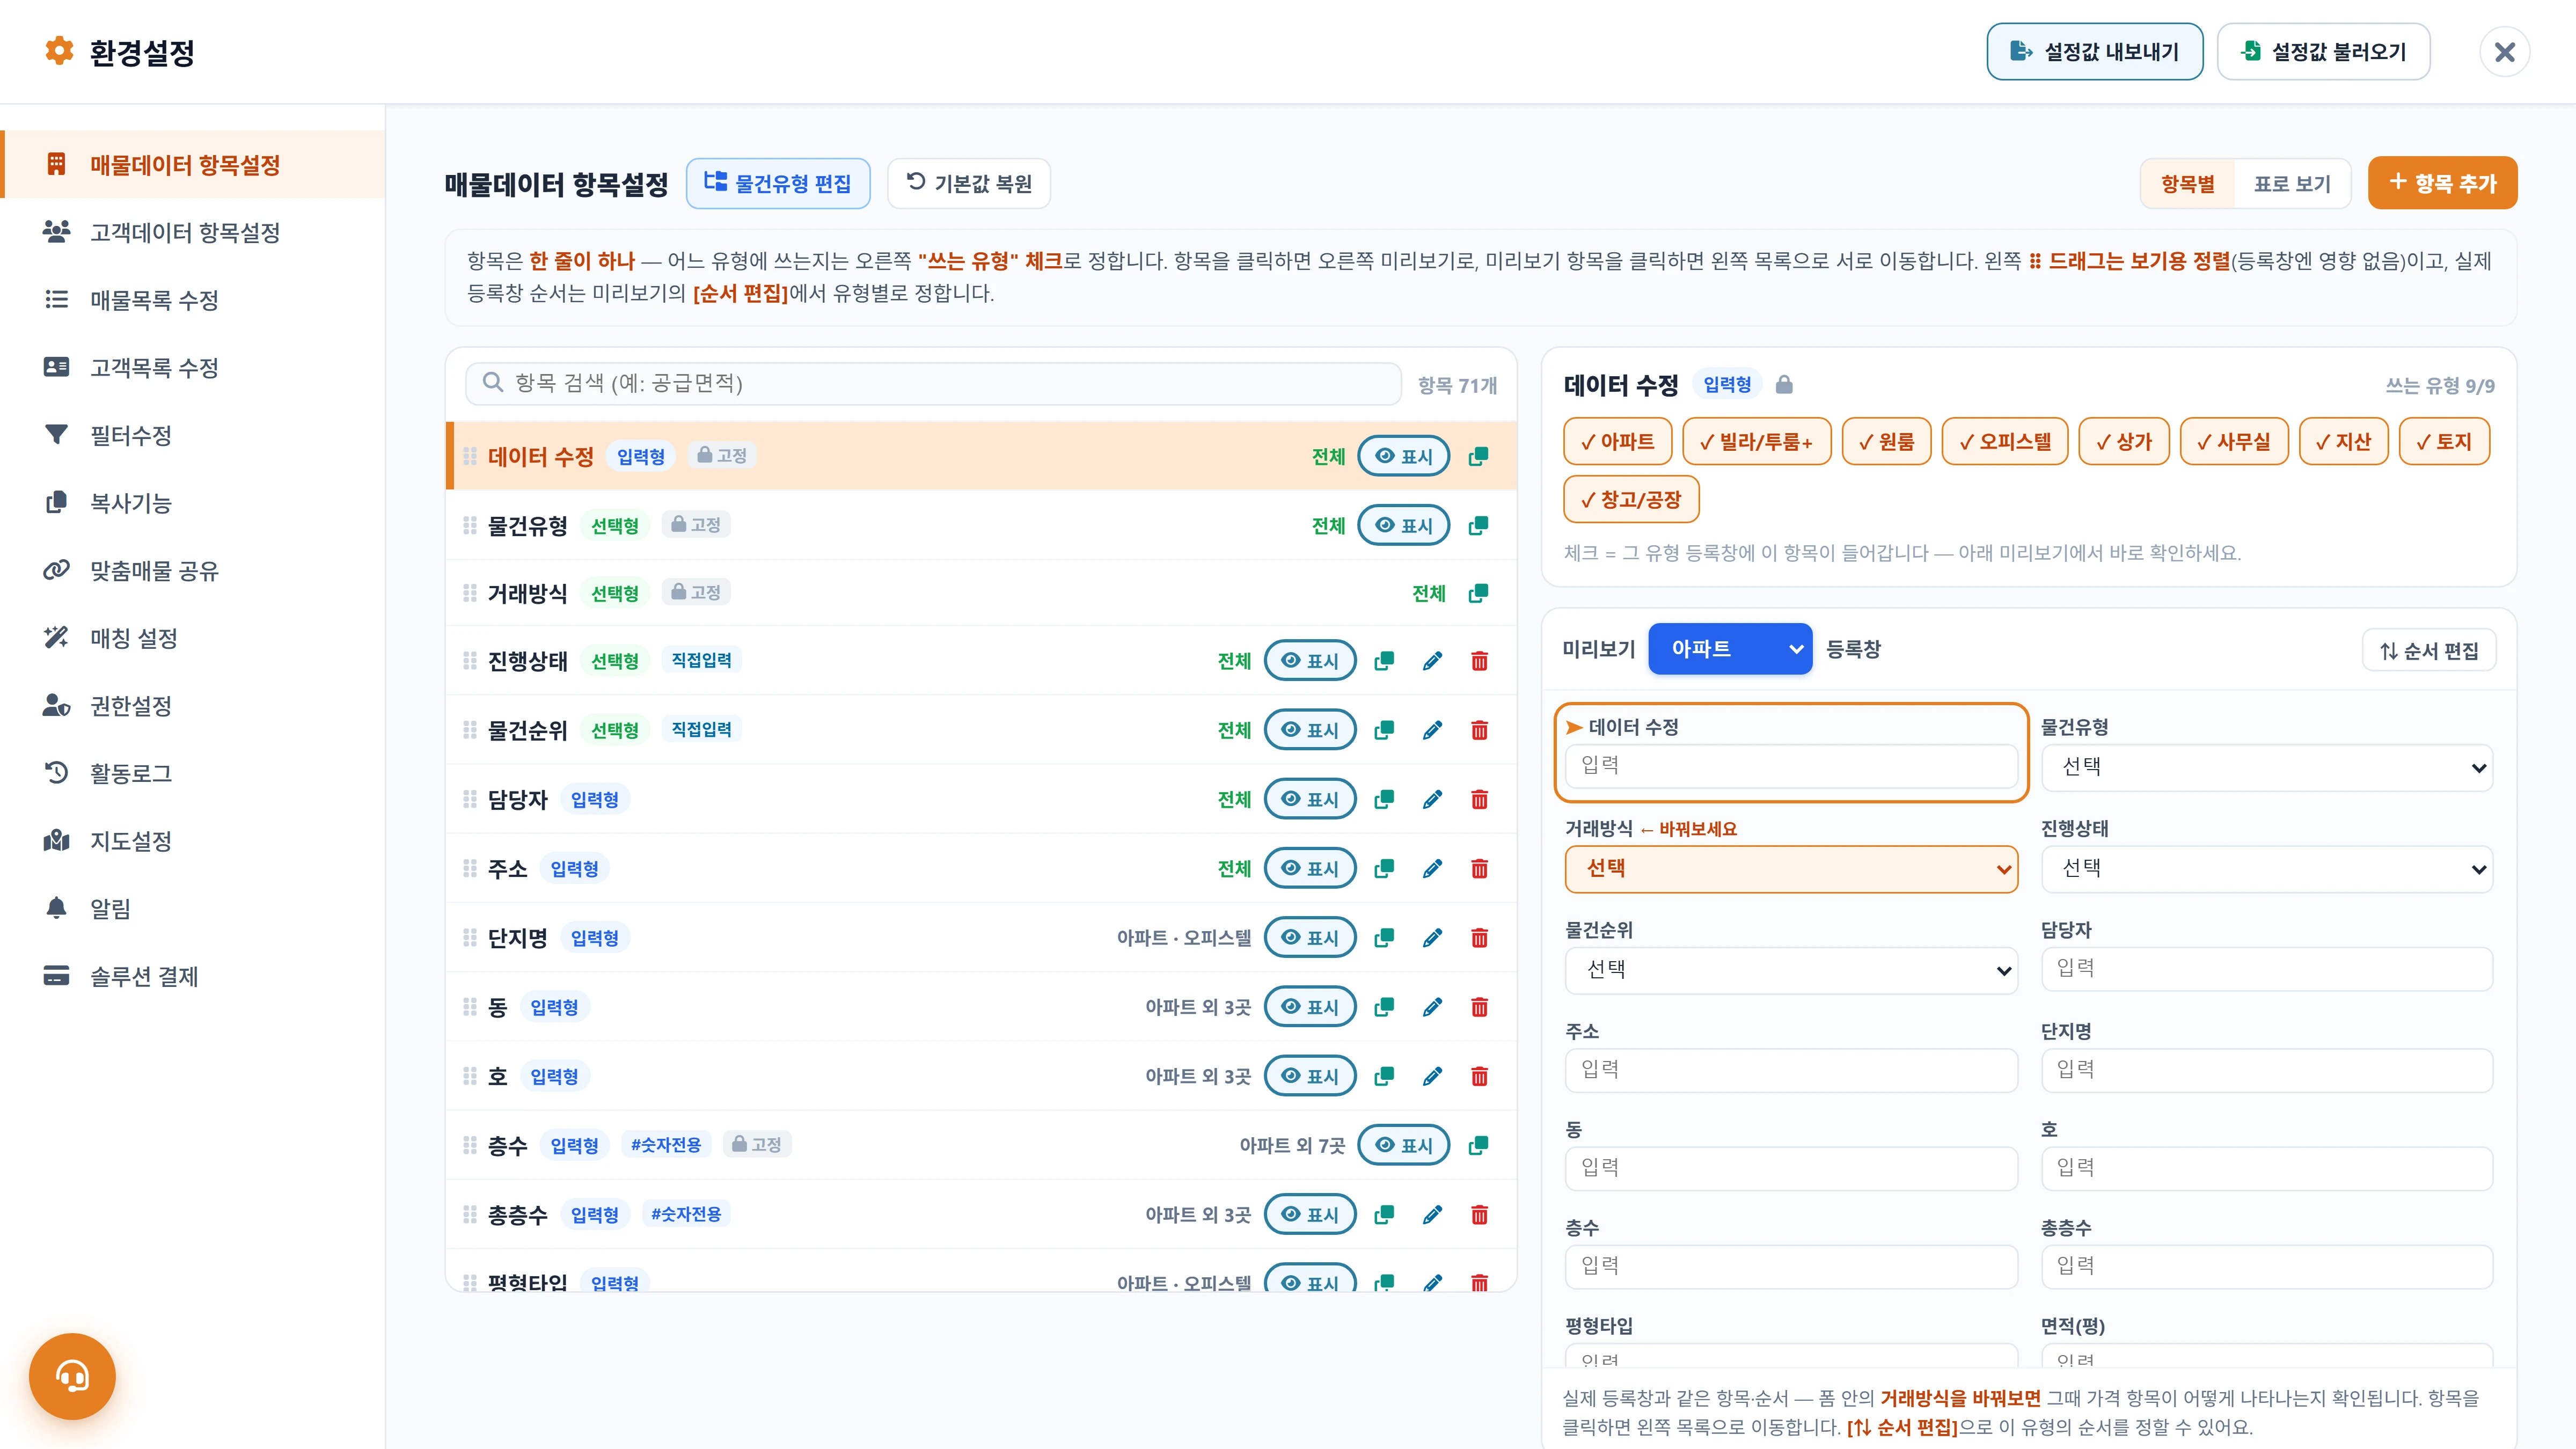Toggle 표시 visibility for 데이터 수정
Viewport: 2576px width, 1449px height.
[x=1404, y=456]
